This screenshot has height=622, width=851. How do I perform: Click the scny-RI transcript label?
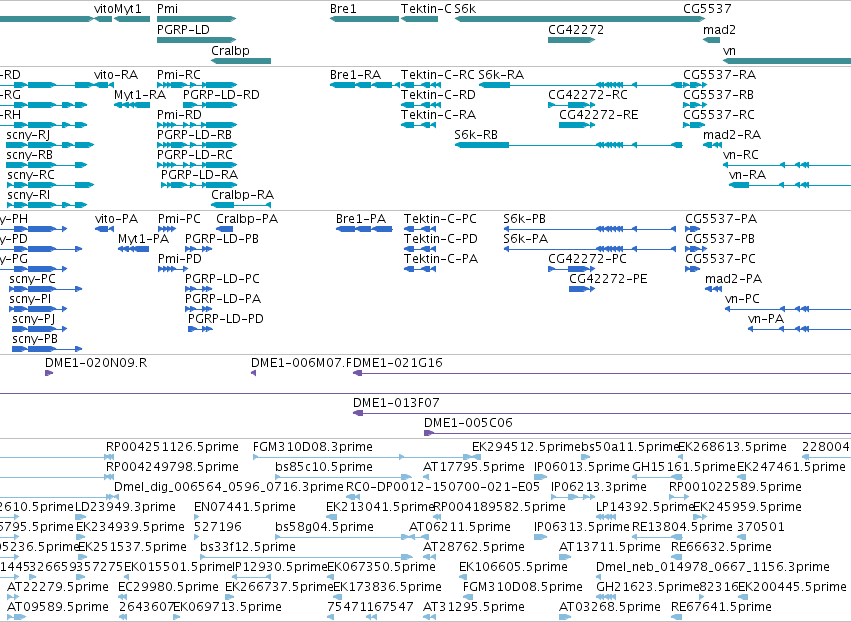[28, 195]
